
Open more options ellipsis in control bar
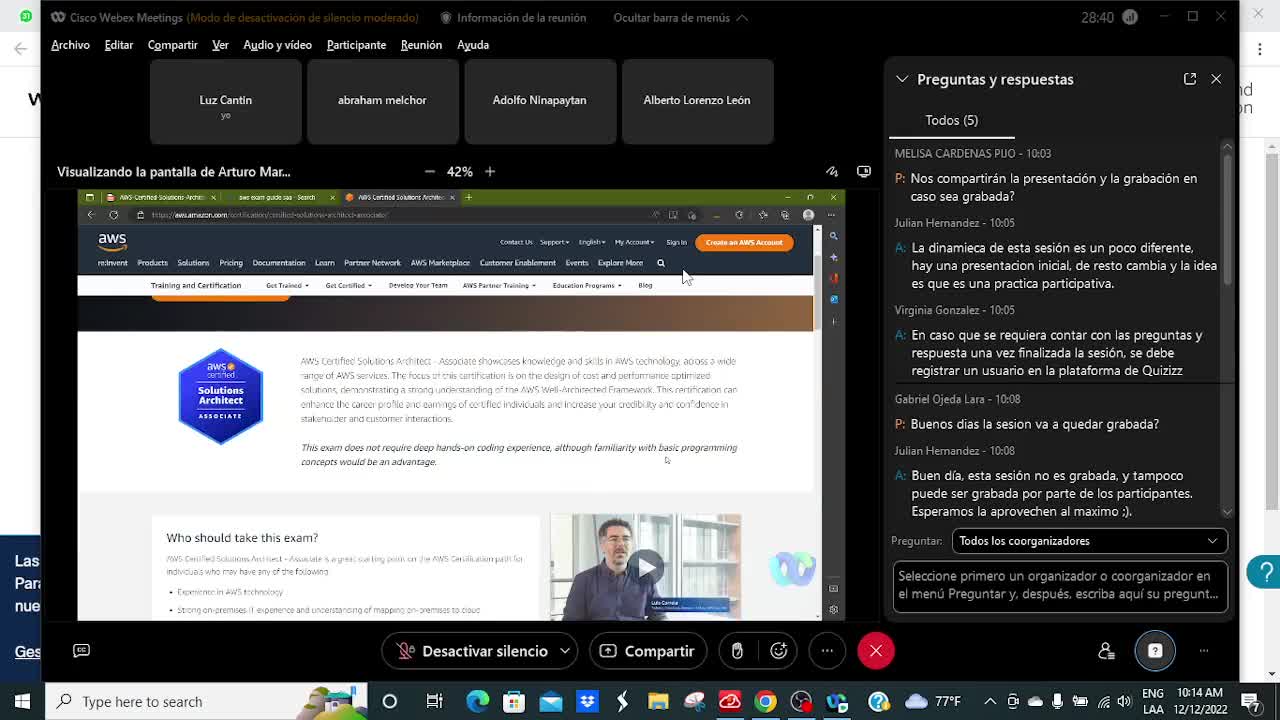click(x=827, y=651)
